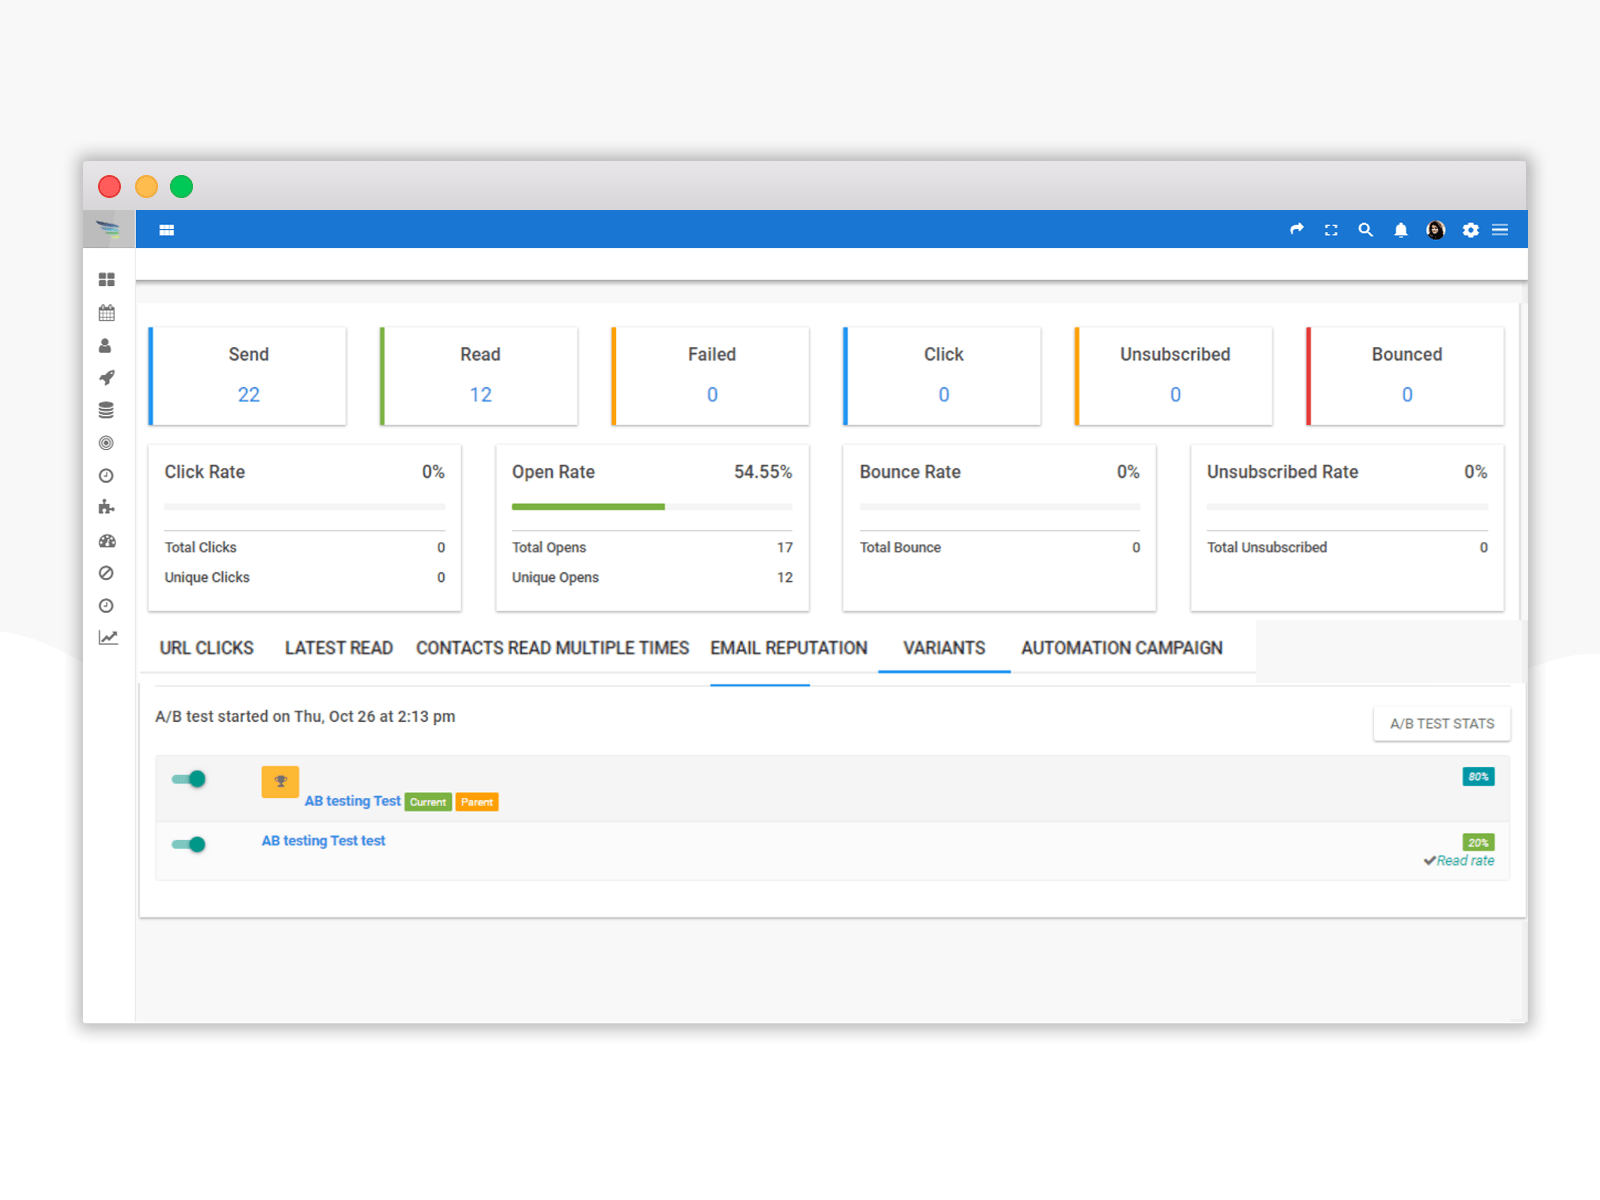Switch to the LATEST READ tab
This screenshot has height=1200, width=1600.
point(339,648)
